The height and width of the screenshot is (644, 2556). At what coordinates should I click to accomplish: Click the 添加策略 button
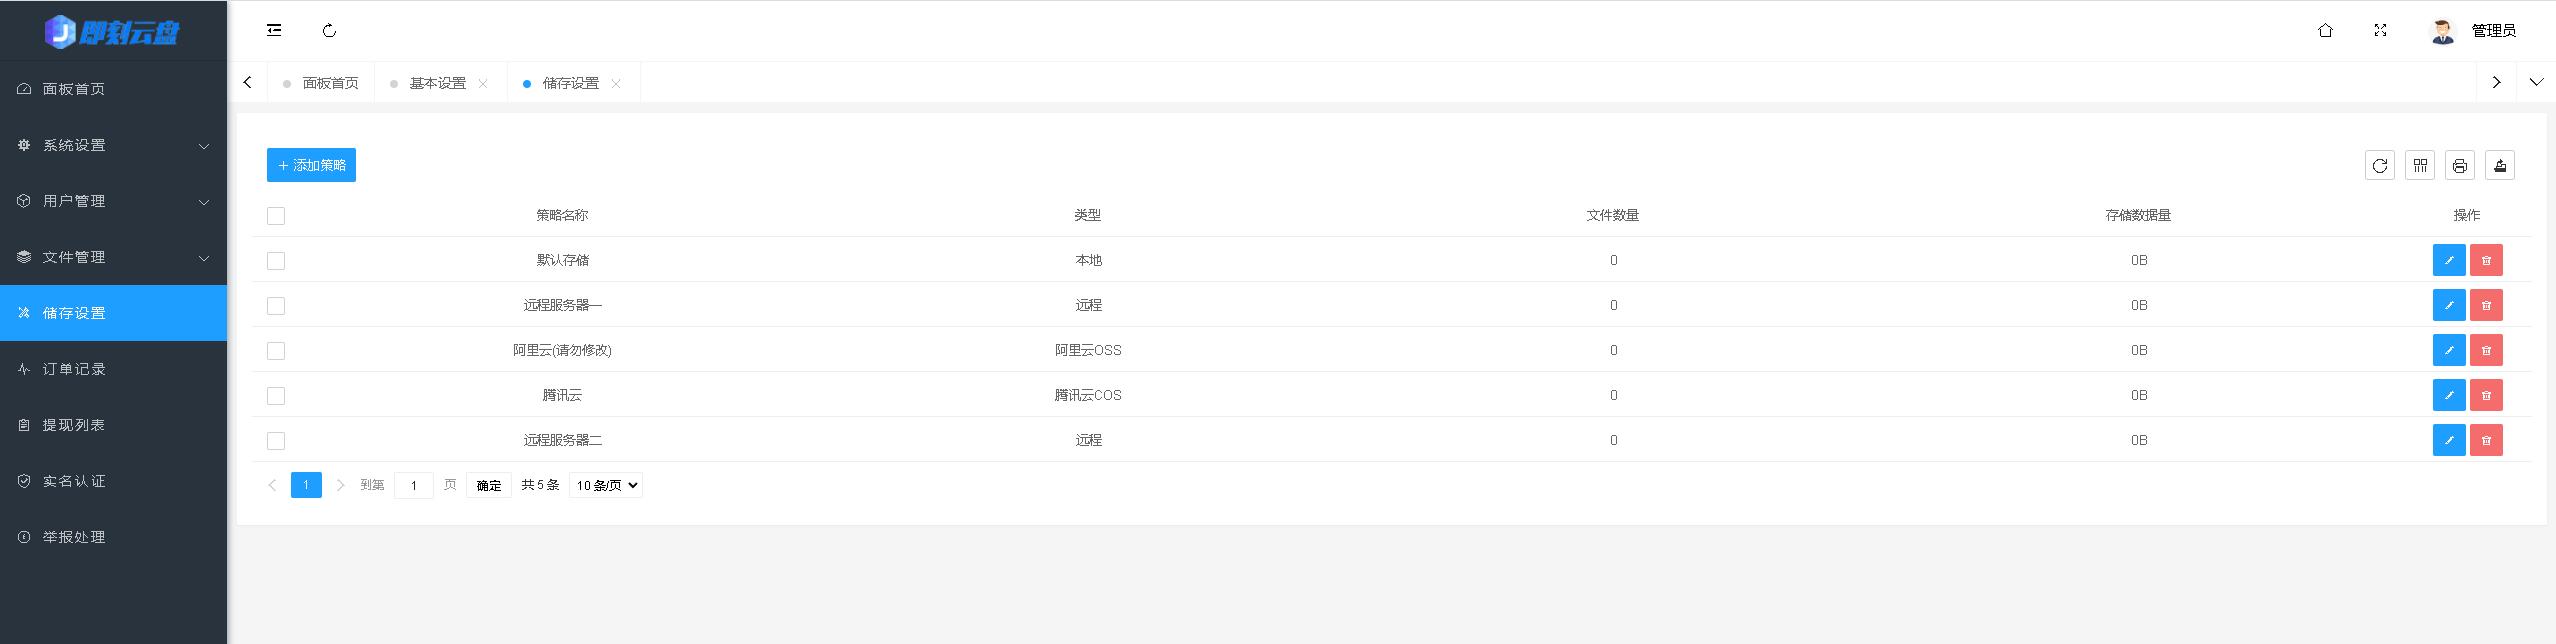pos(311,166)
